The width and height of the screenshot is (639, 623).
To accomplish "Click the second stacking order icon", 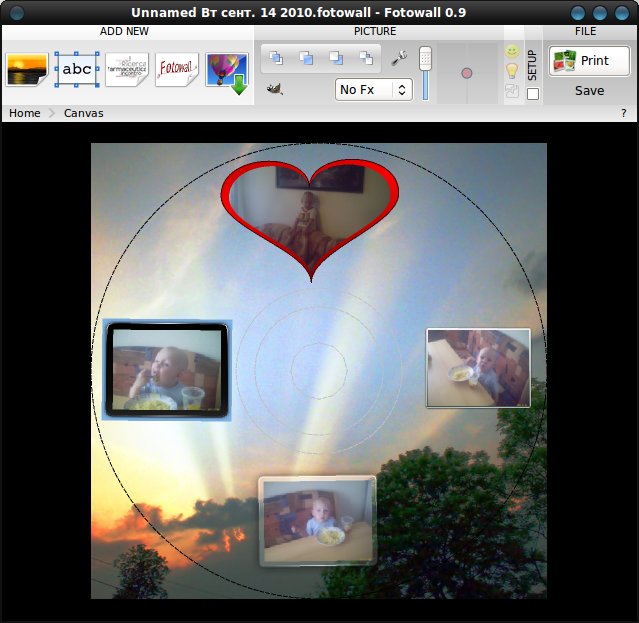I will 306,58.
